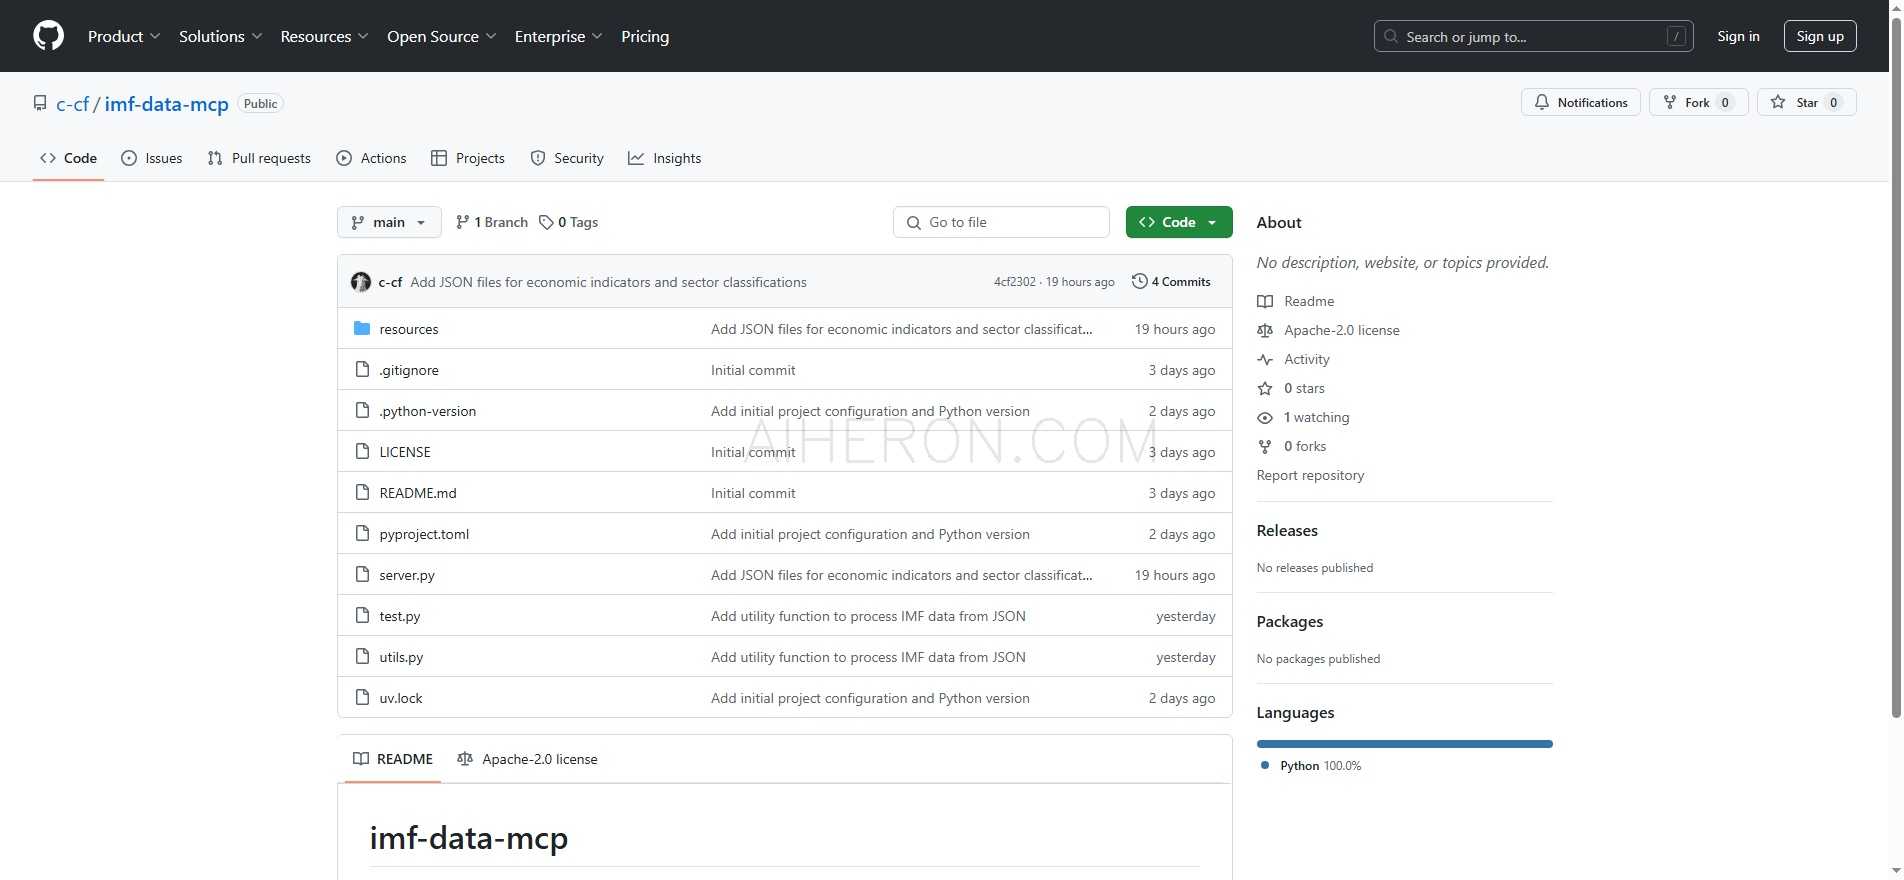This screenshot has width=1904, height=880.
Task: Click the page vertical scrollbar
Action: [1895, 368]
